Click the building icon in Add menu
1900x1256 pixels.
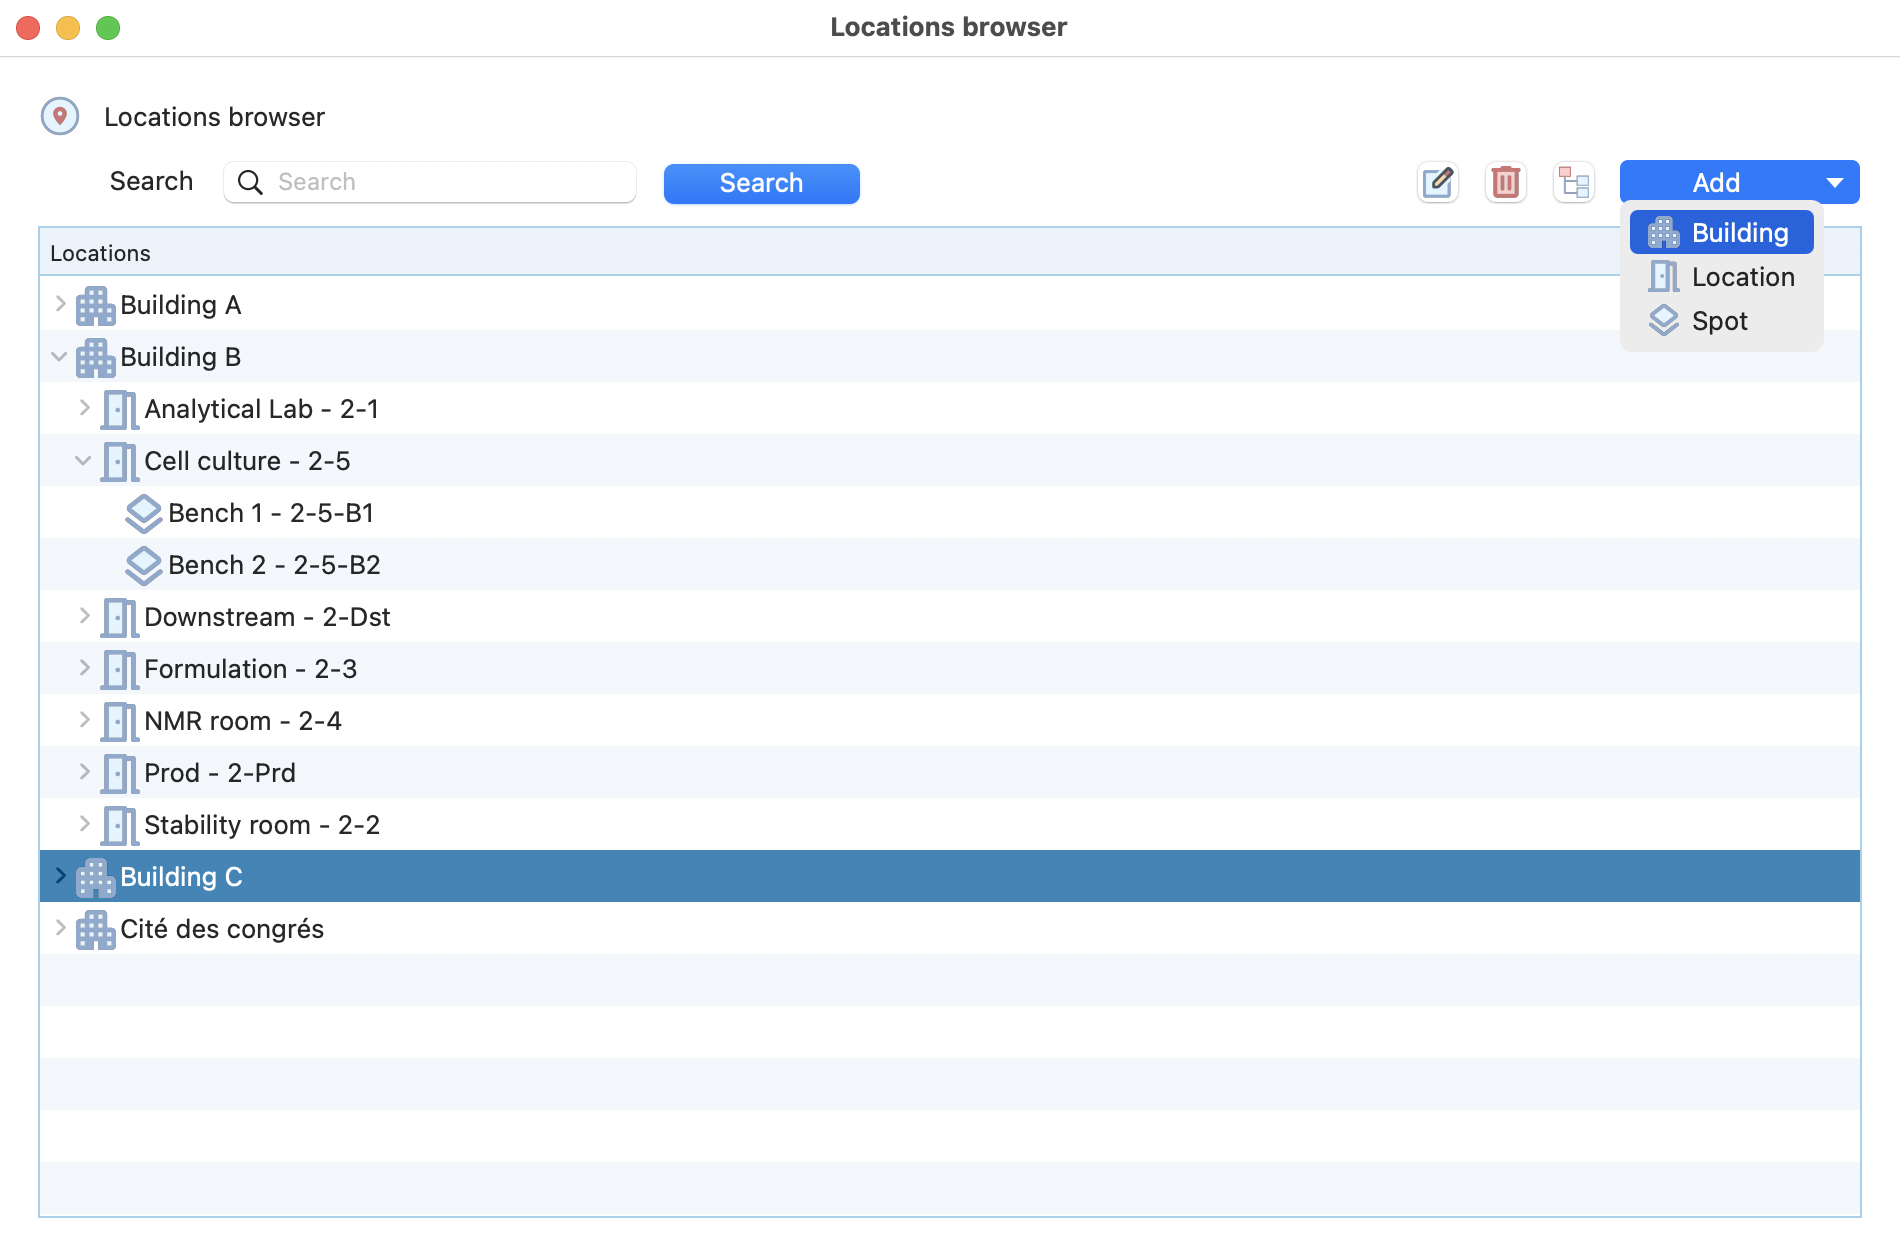point(1664,233)
